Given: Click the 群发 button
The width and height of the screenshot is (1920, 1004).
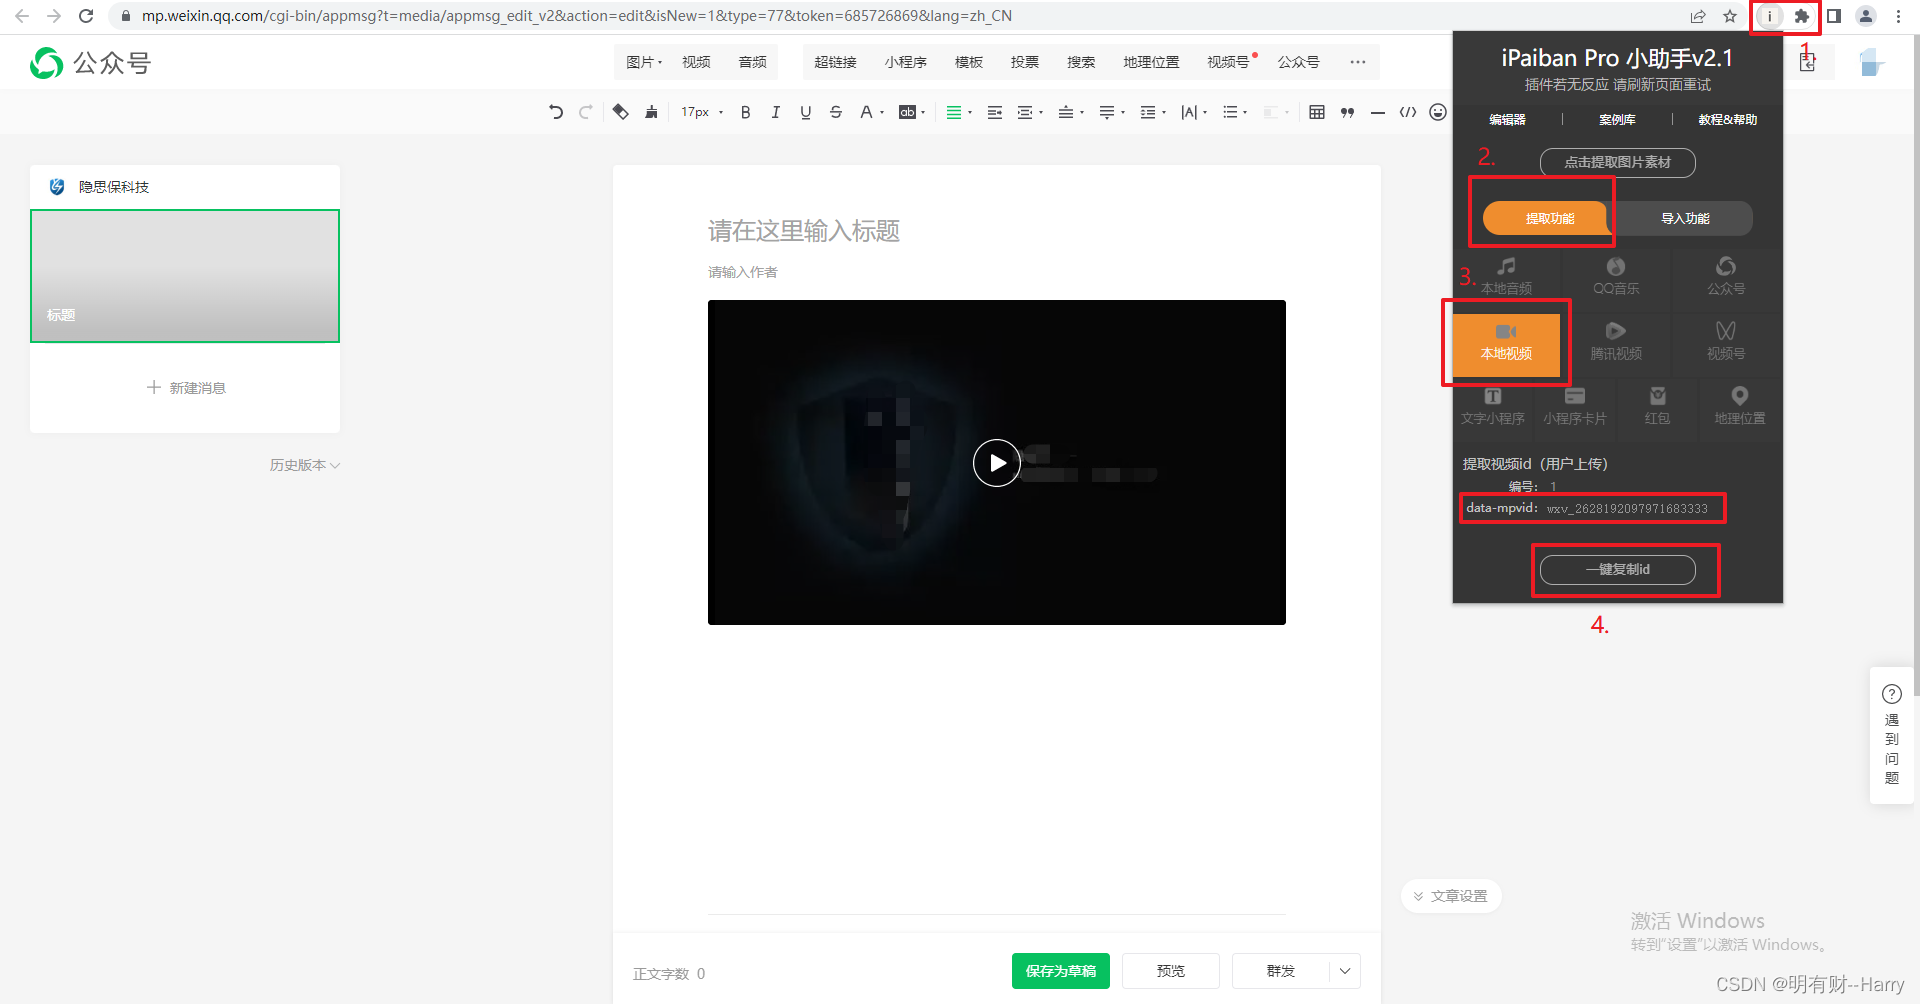Looking at the screenshot, I should (1281, 971).
